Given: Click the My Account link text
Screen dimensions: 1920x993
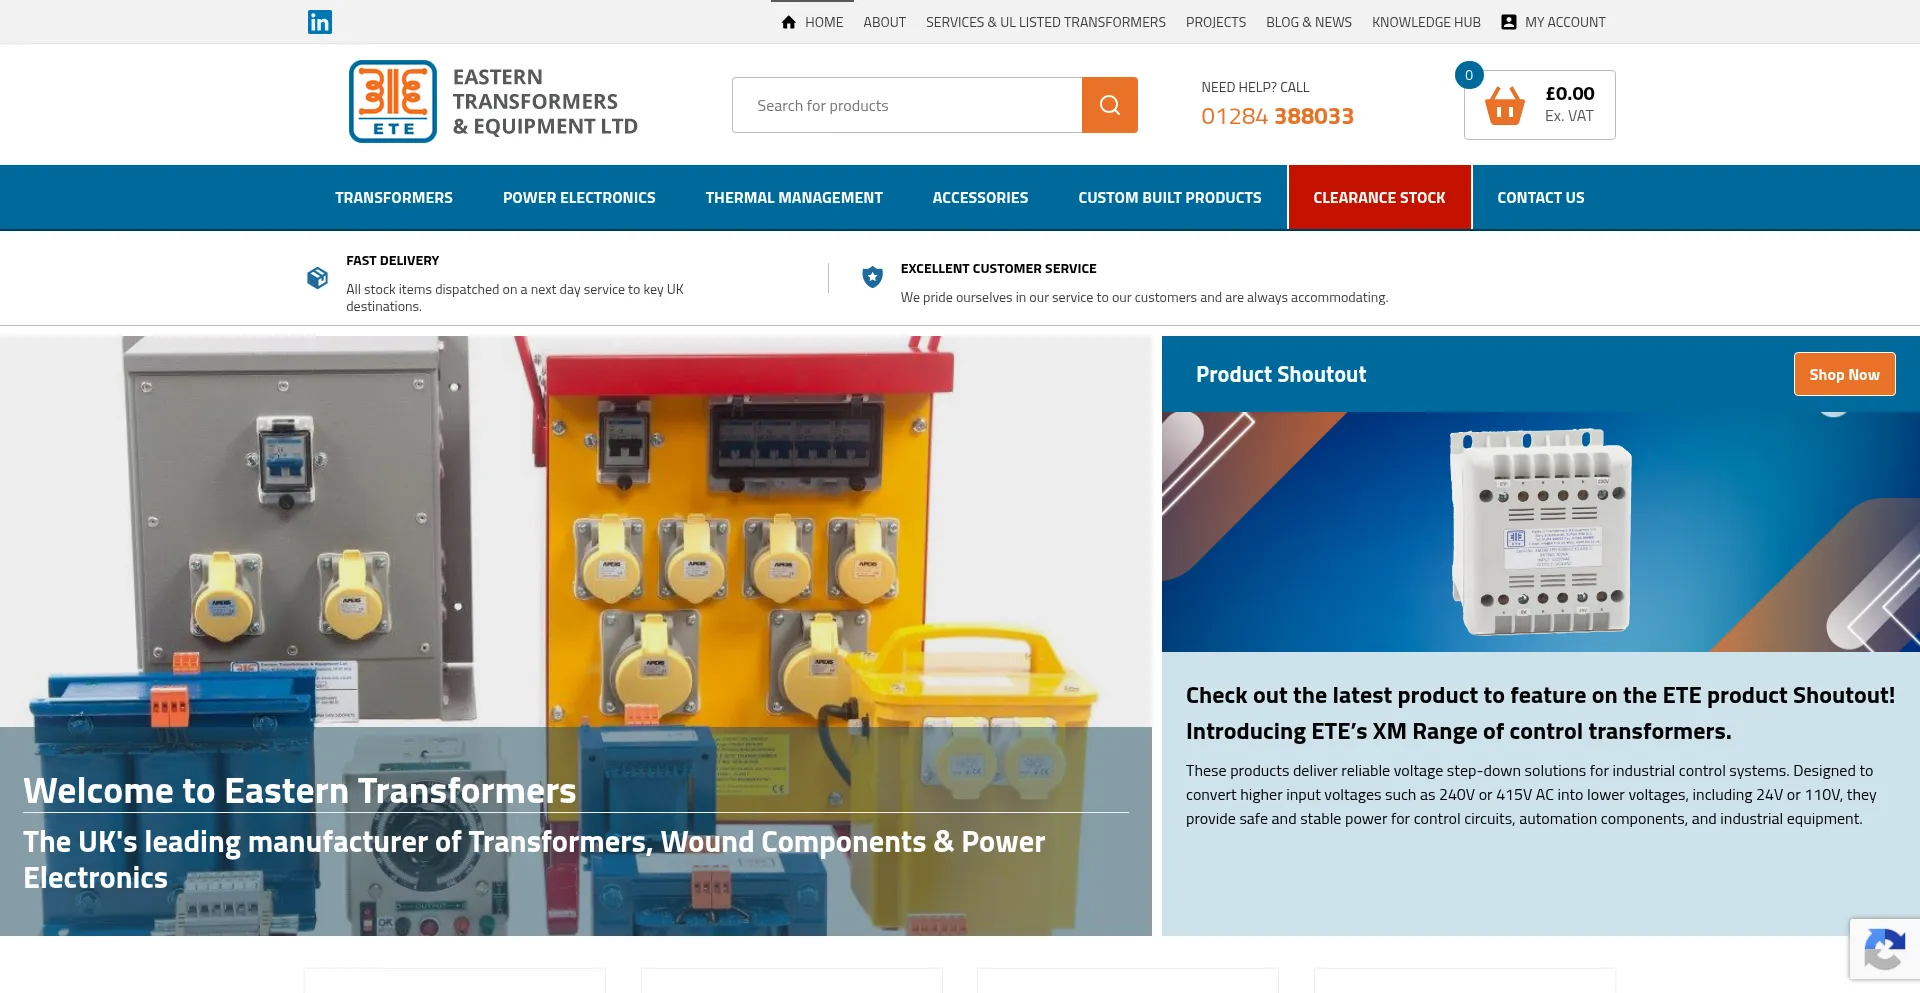Looking at the screenshot, I should point(1565,22).
